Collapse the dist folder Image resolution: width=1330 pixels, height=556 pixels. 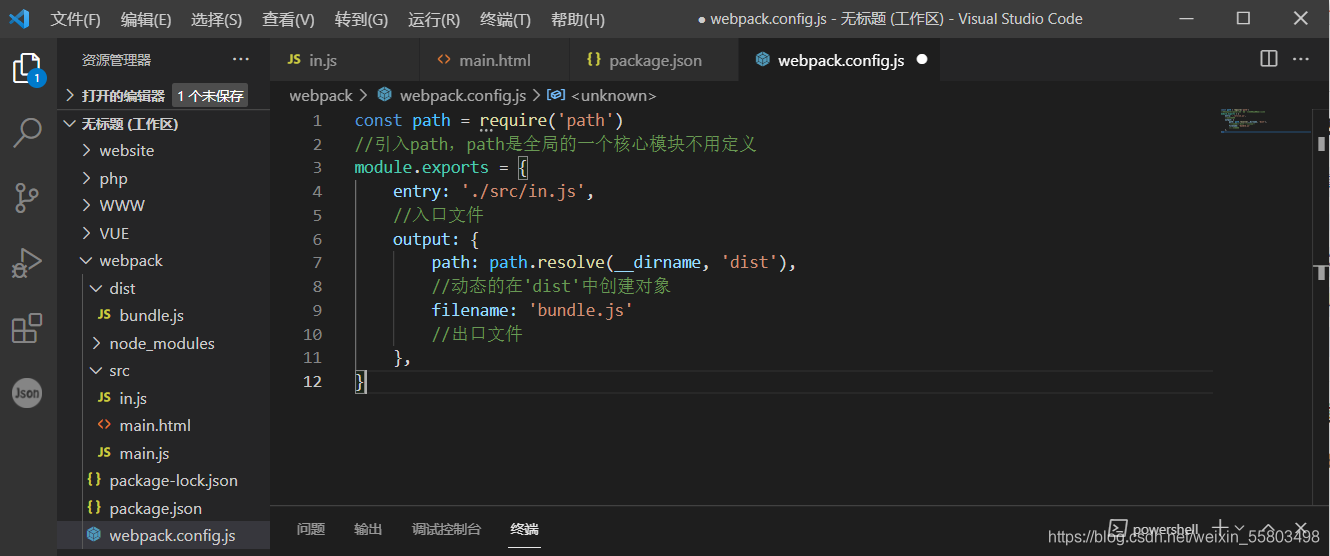[x=97, y=288]
